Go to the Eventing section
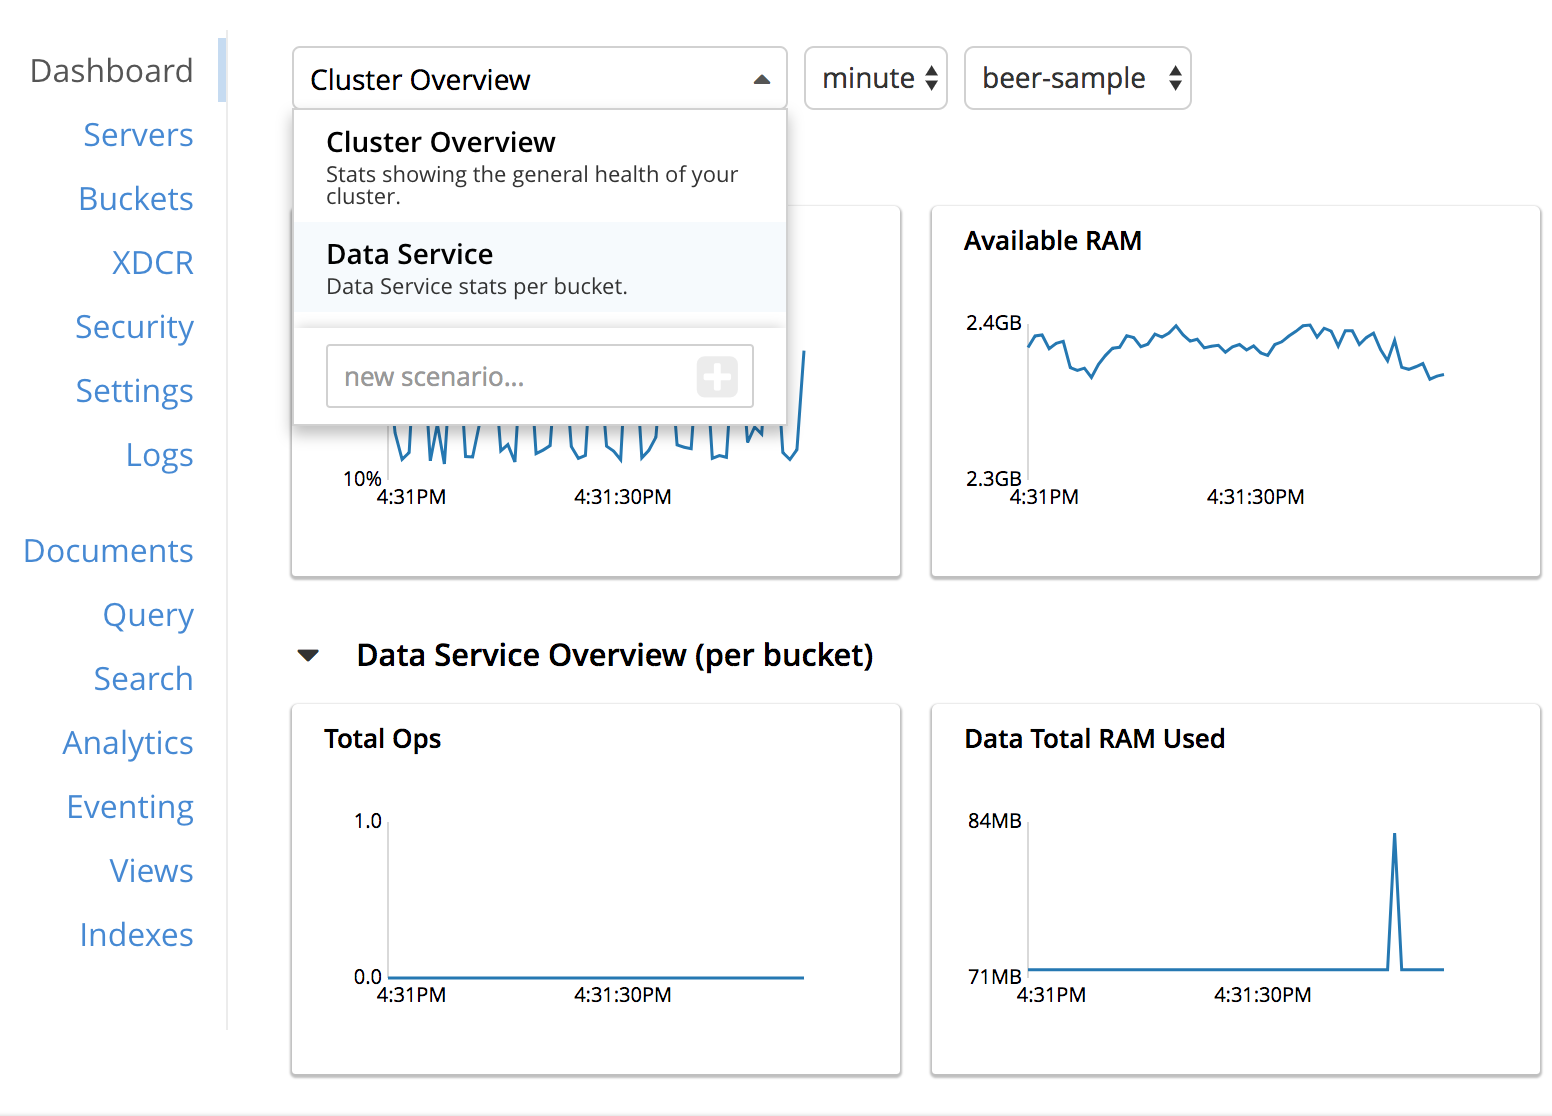Image resolution: width=1552 pixels, height=1116 pixels. coord(129,807)
